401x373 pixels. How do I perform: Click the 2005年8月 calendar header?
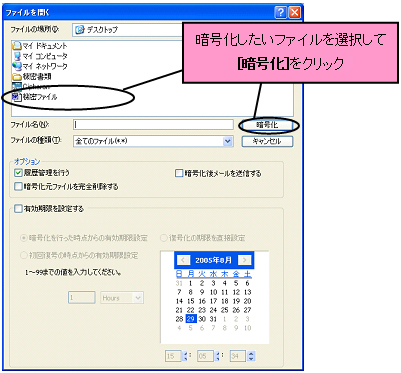pyautogui.click(x=214, y=260)
